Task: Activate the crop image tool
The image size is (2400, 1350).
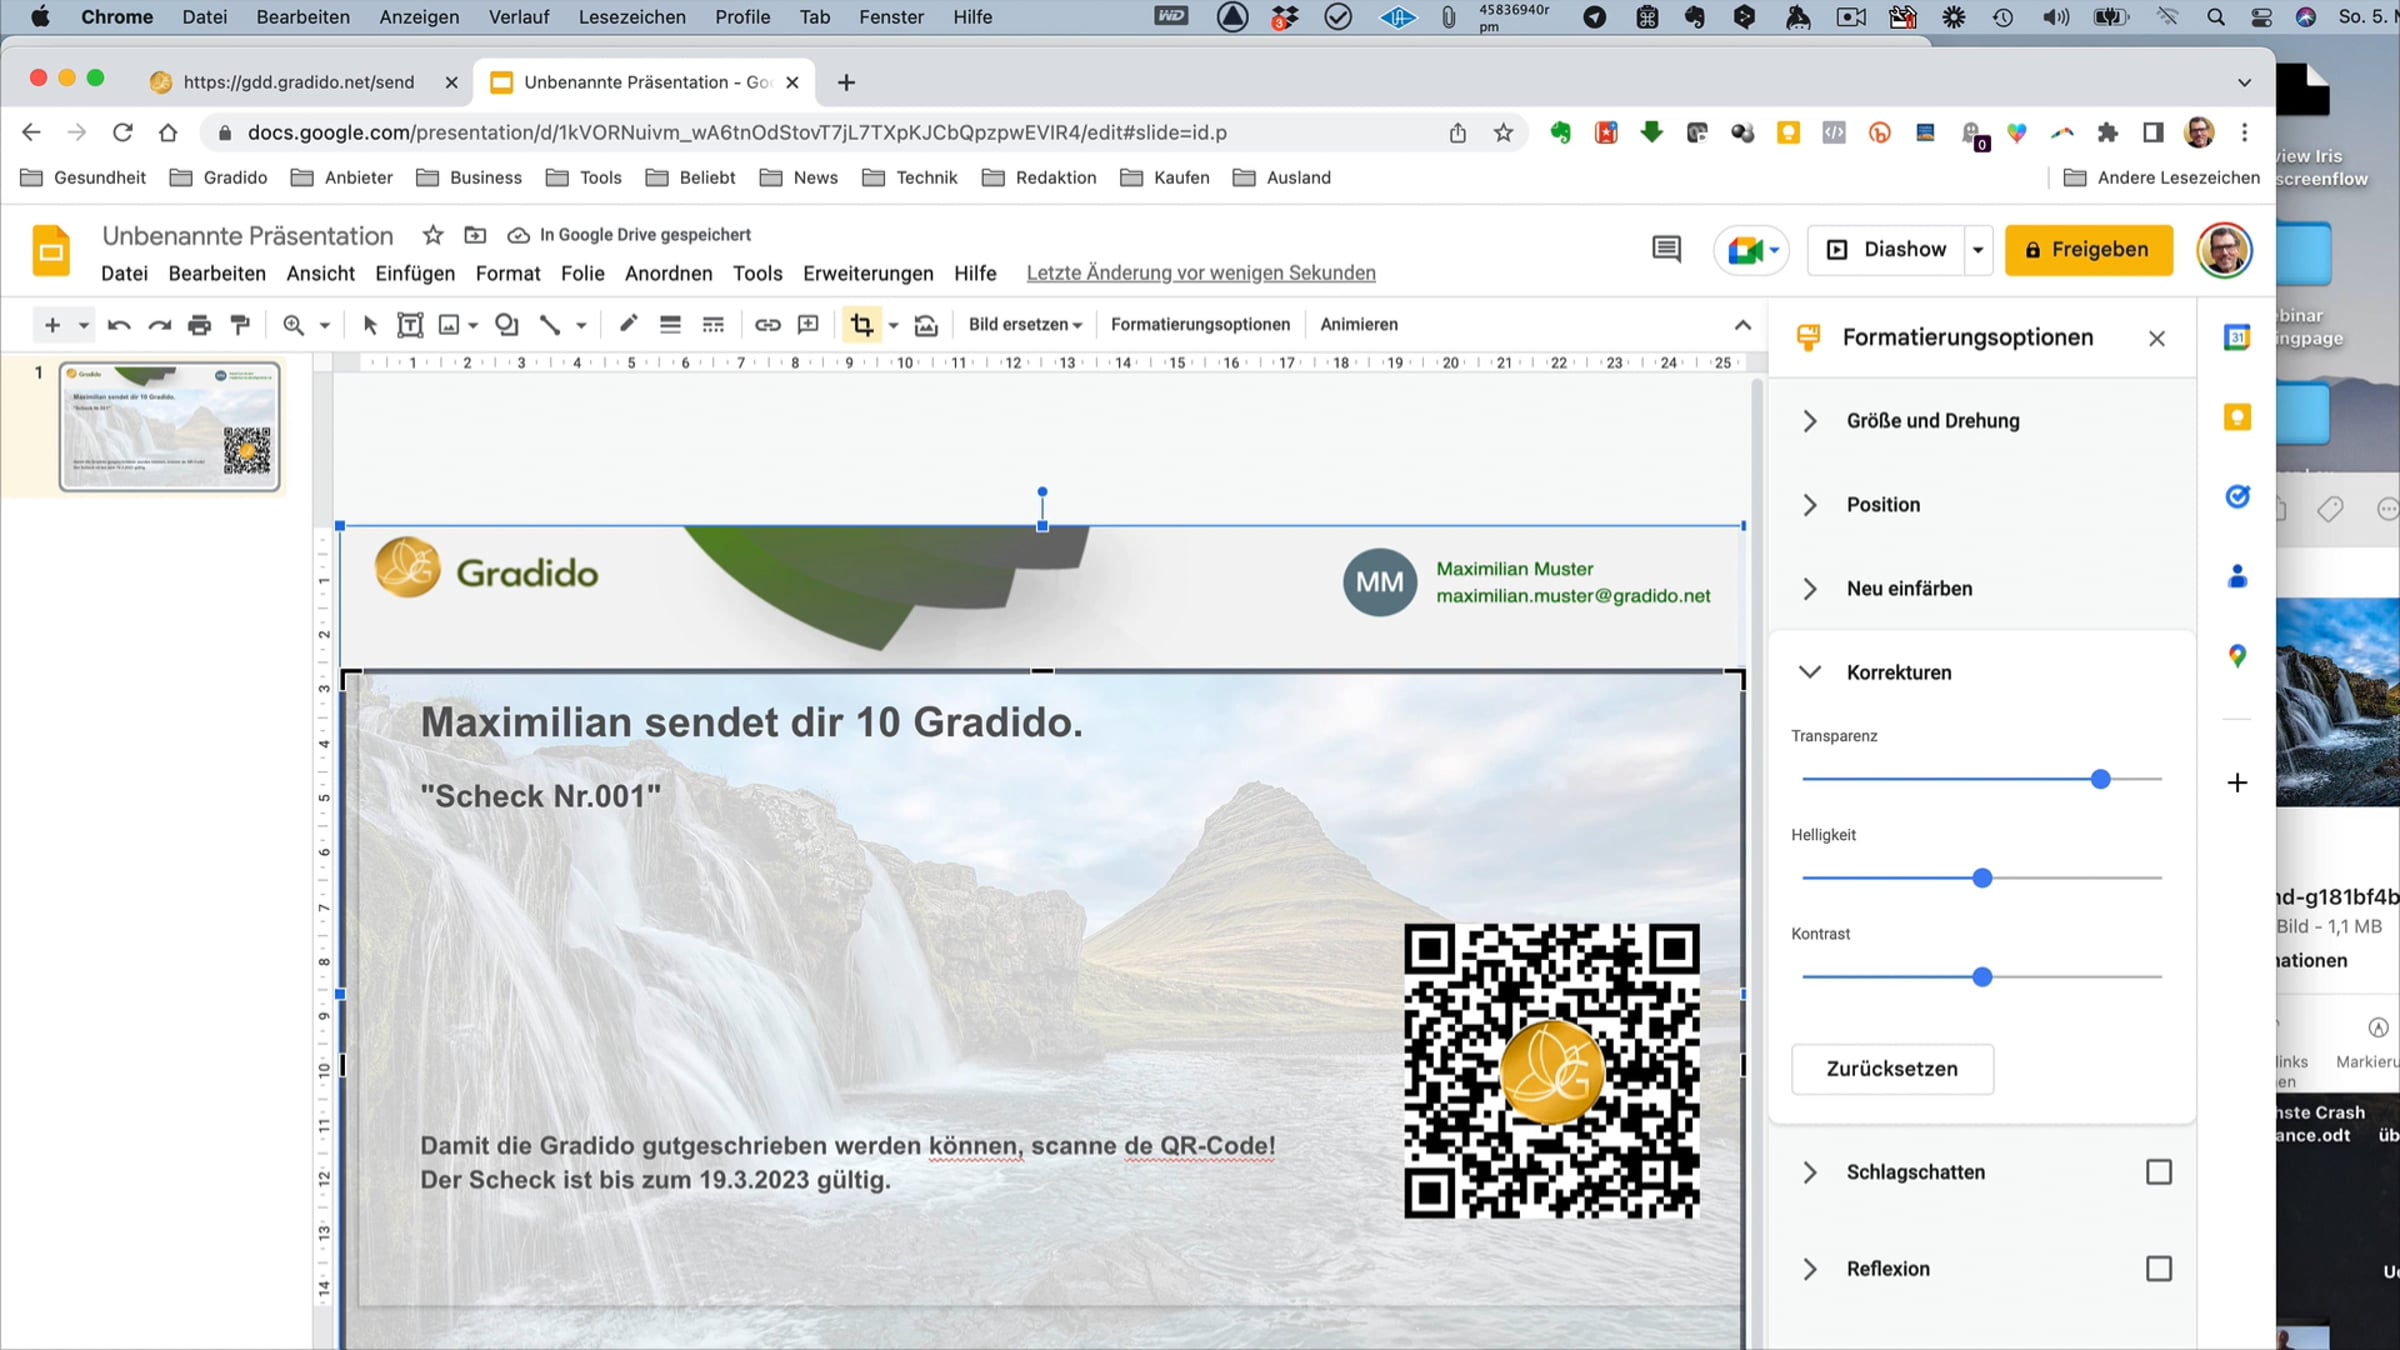Action: click(x=861, y=325)
